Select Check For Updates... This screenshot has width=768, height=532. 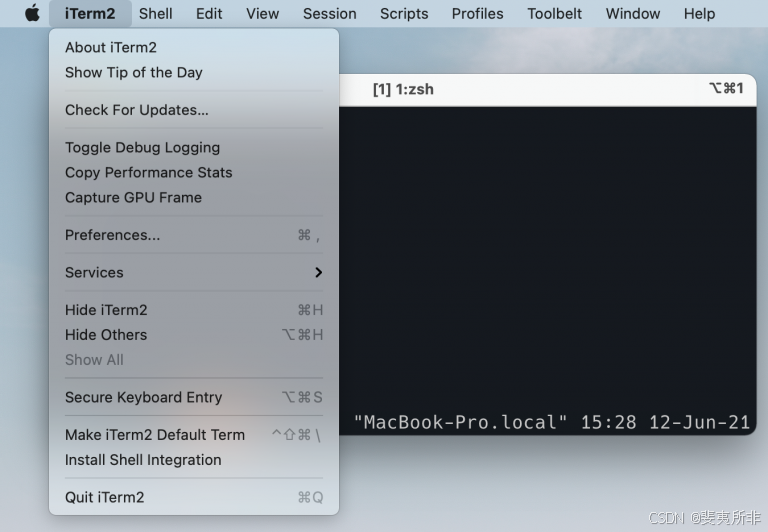pos(194,110)
